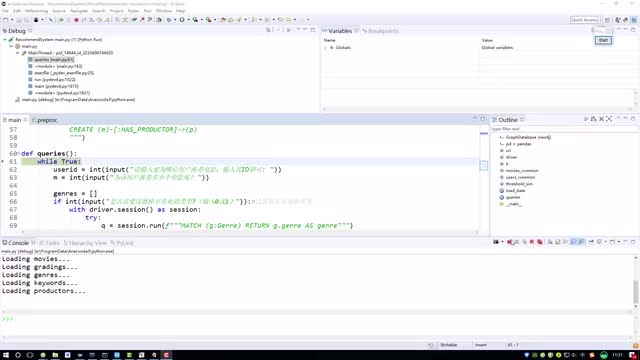Click the Writable status bar entry

tap(449, 345)
